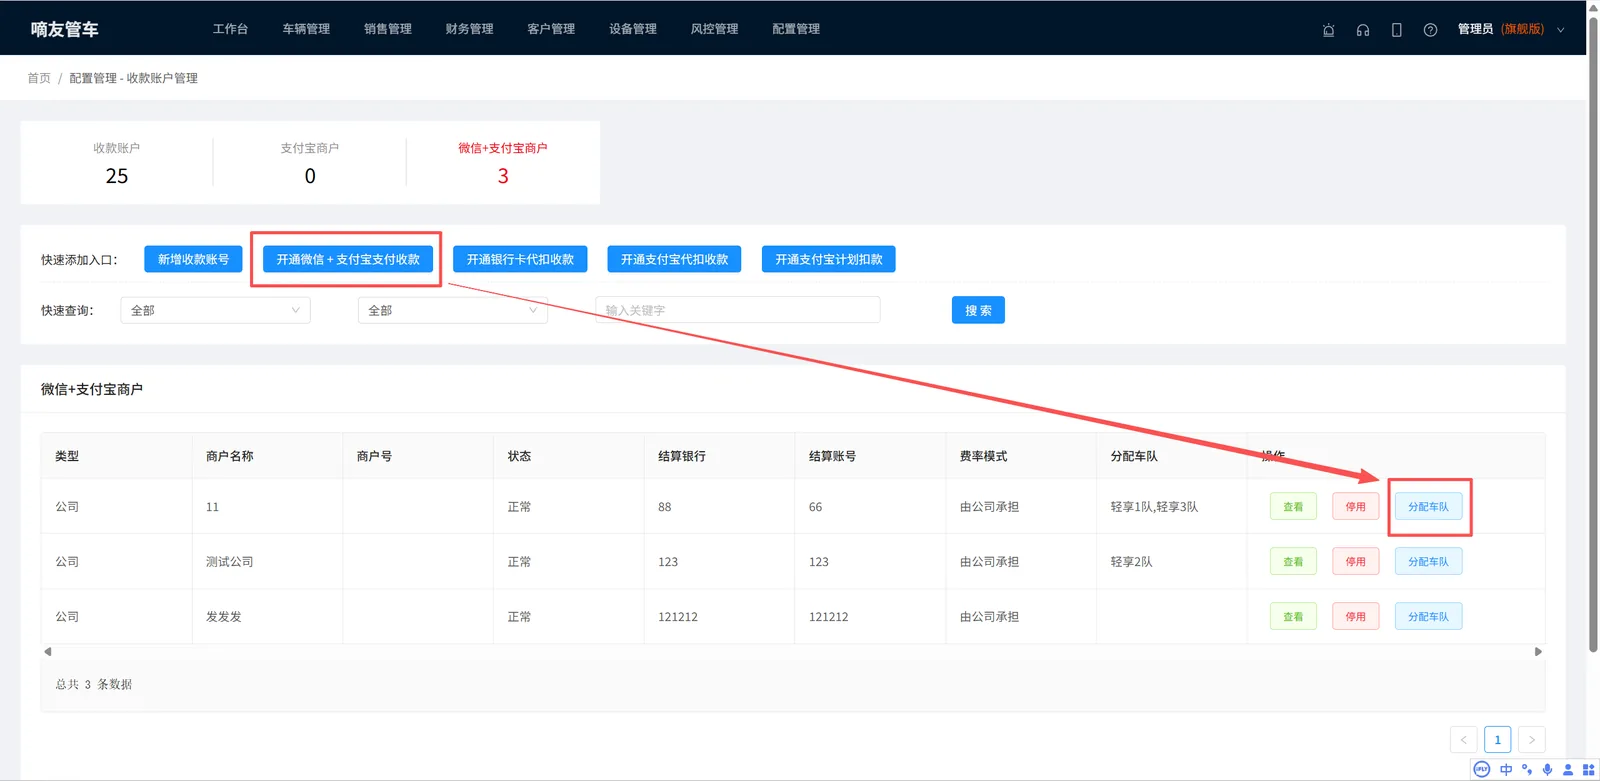Open the 车辆管理 menu

pos(306,29)
